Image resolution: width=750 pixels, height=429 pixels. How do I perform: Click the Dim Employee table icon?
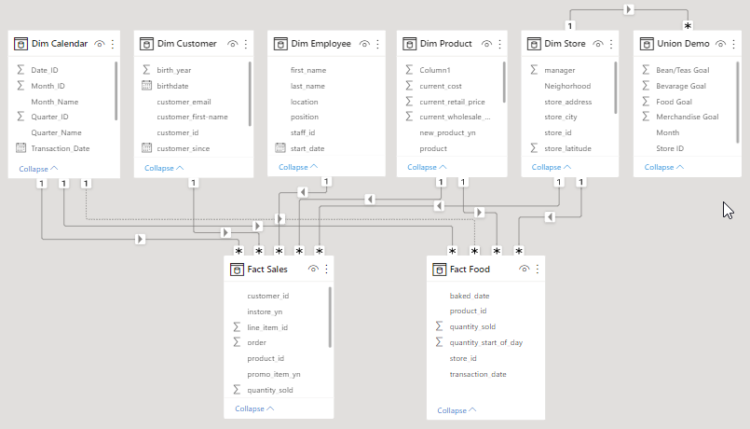[279, 44]
